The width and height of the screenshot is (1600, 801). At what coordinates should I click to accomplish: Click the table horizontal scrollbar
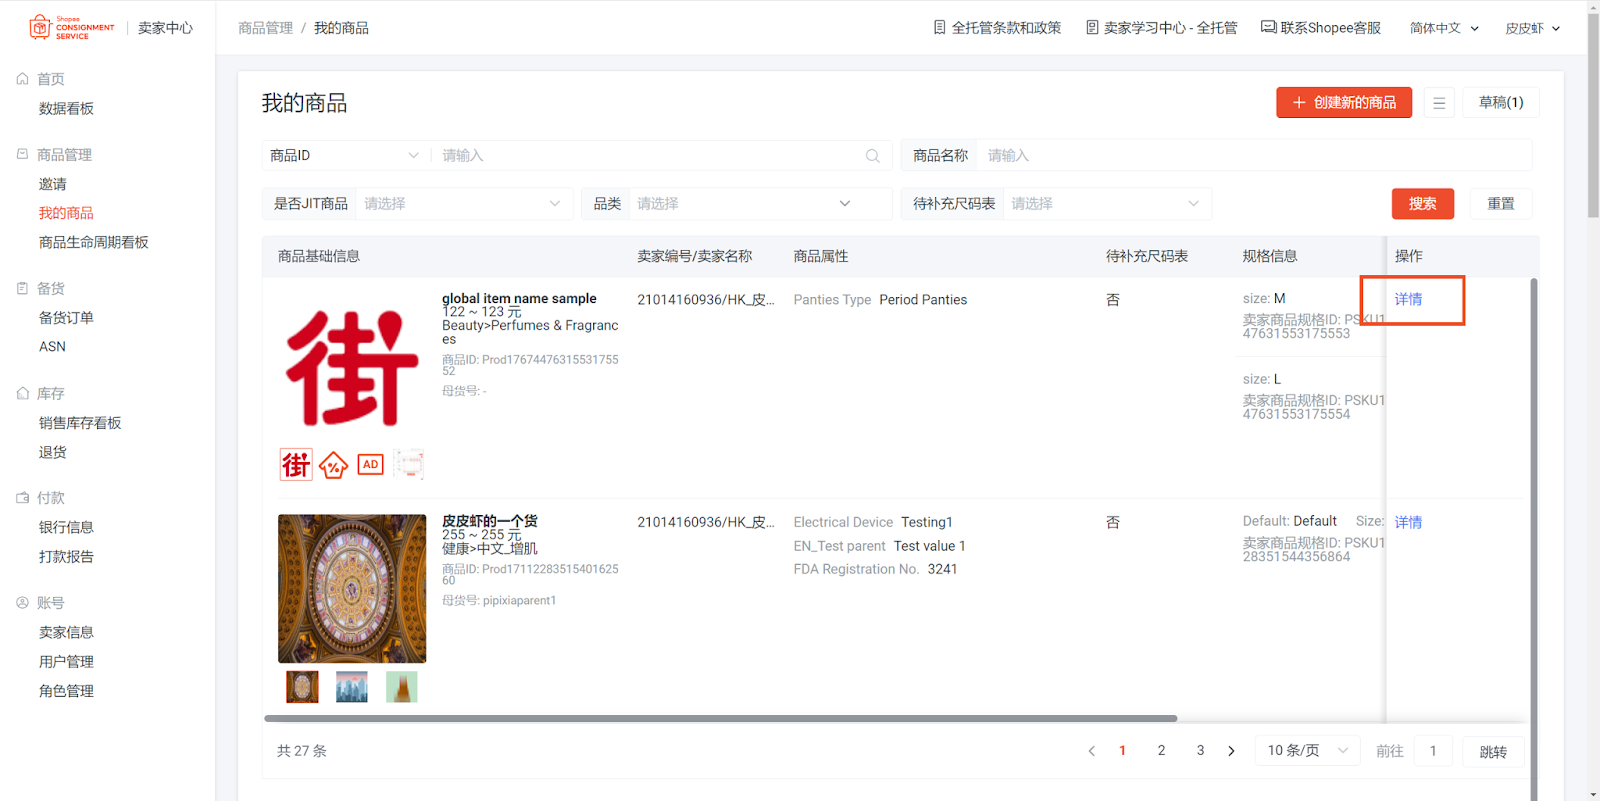[x=720, y=718]
